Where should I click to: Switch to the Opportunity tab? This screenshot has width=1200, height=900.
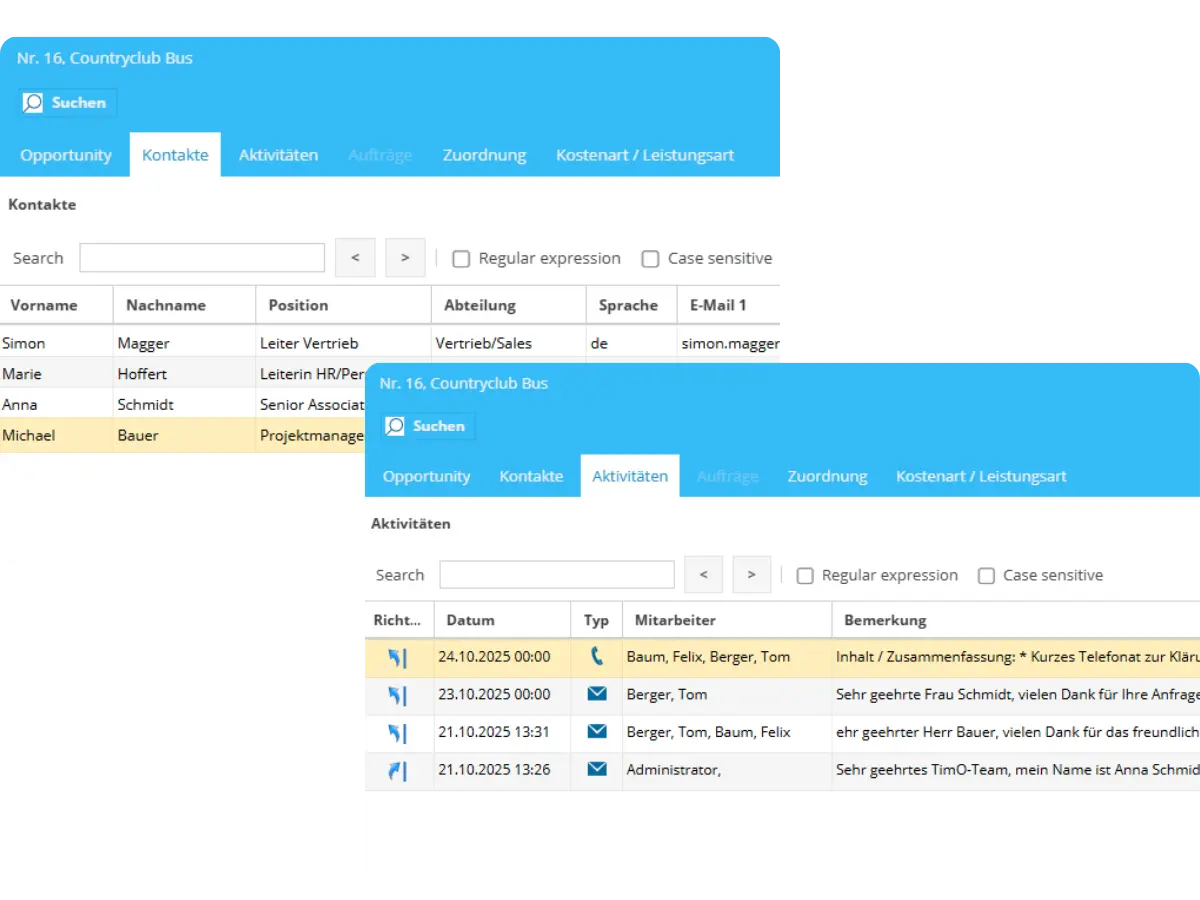tap(426, 476)
